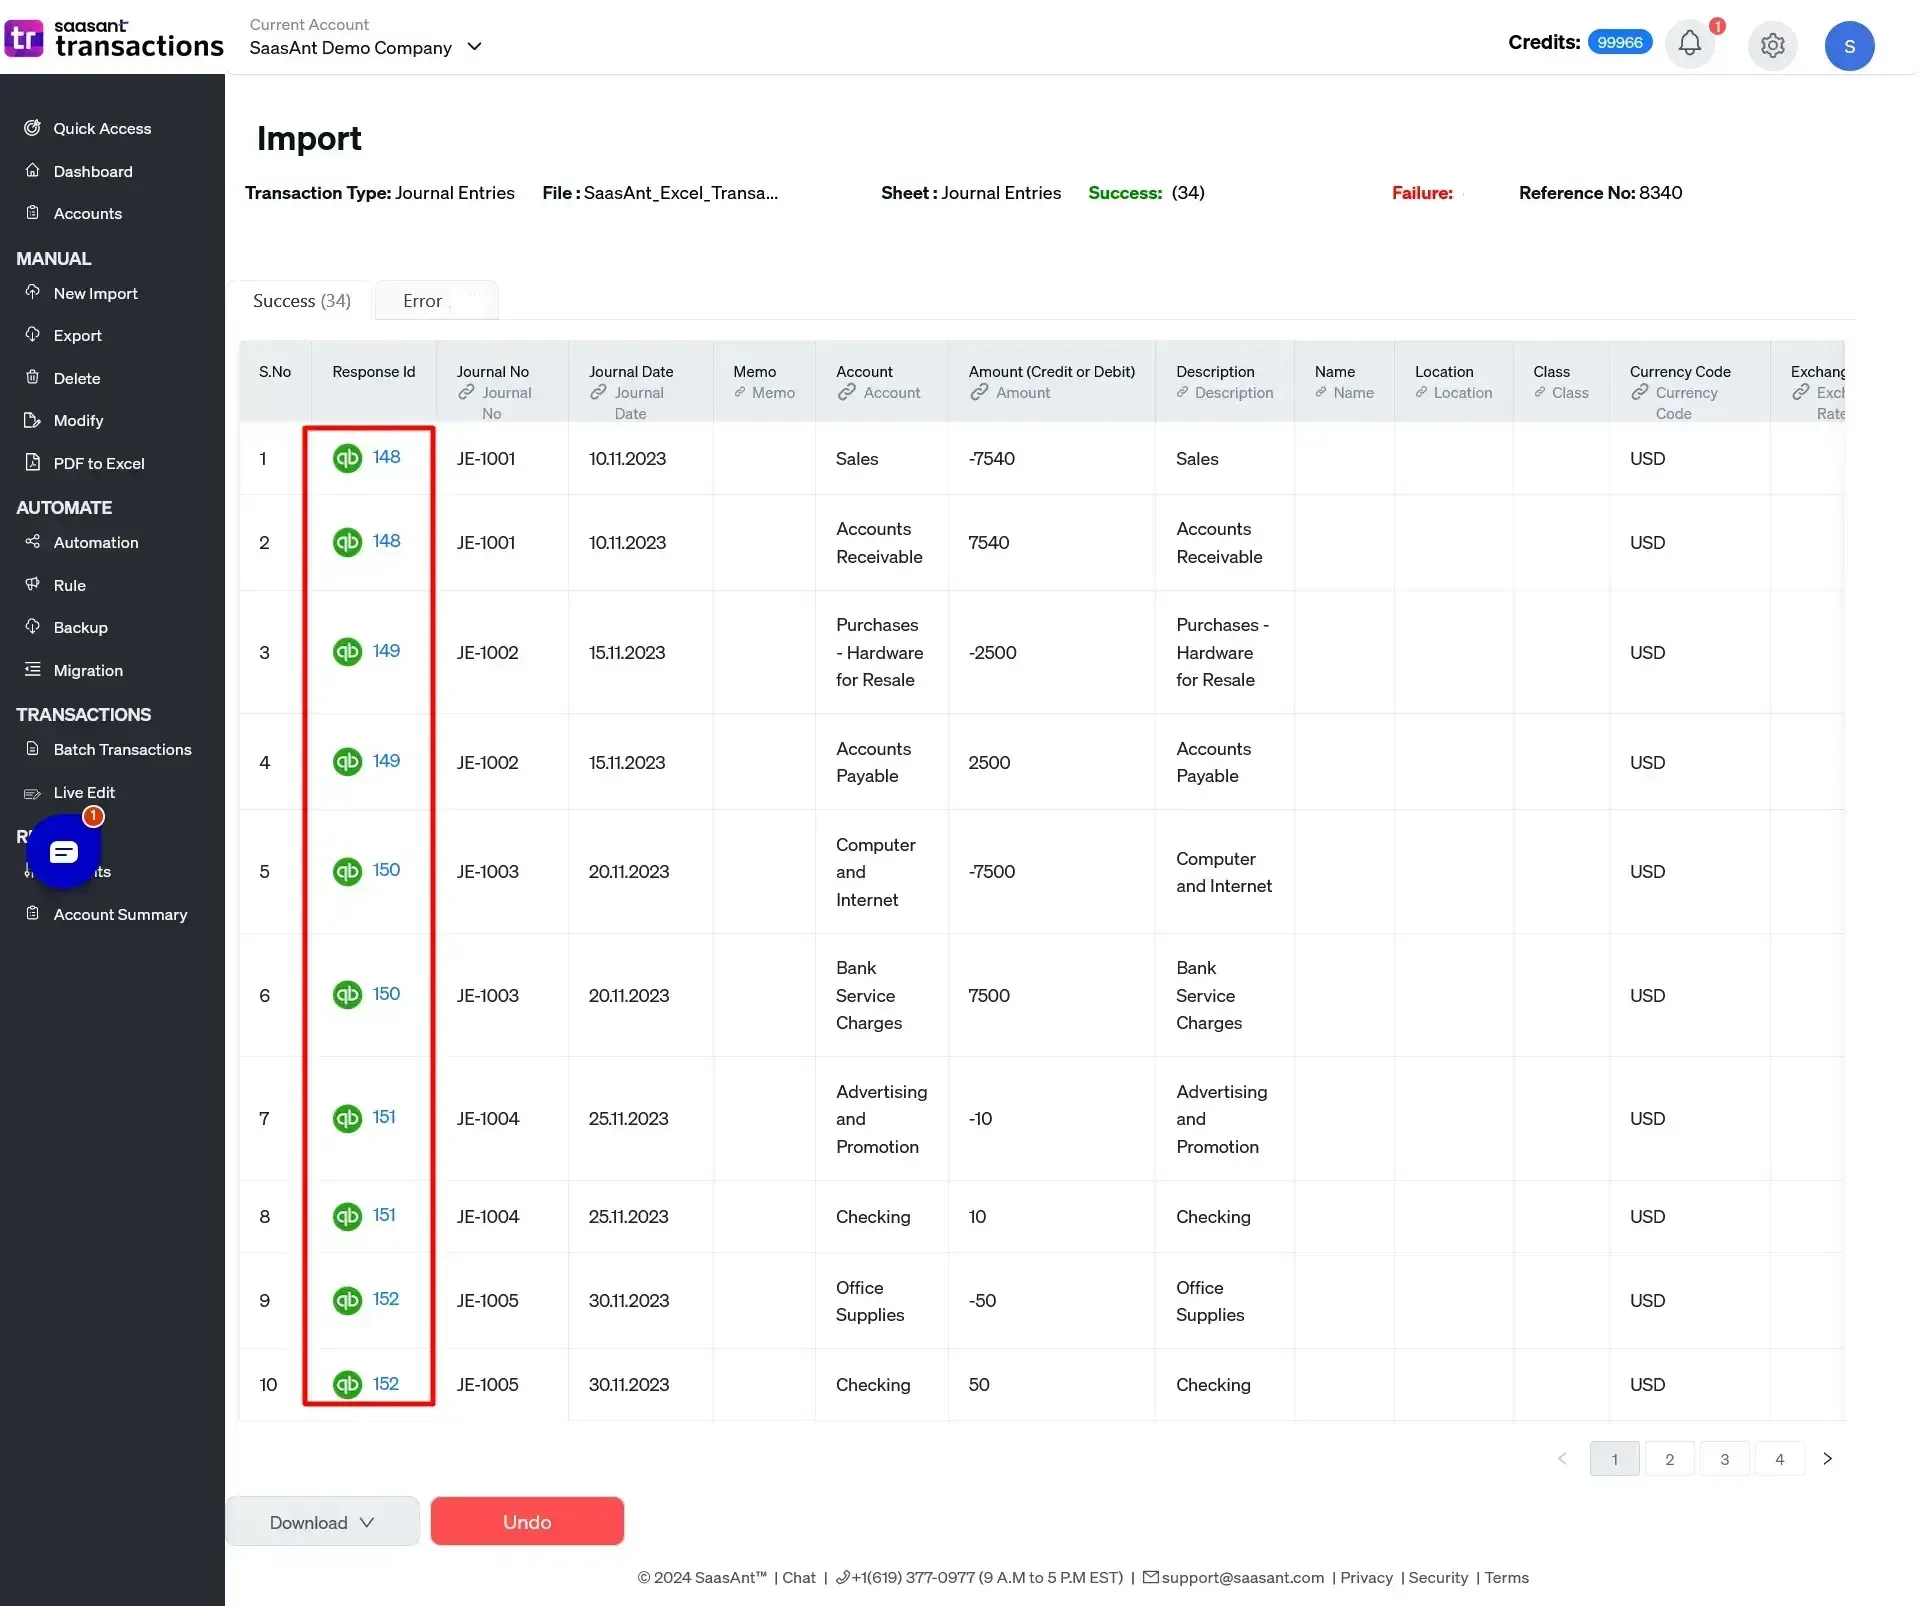Navigate to page 2 of results
Viewport: 1920px width, 1606px height.
pos(1670,1456)
